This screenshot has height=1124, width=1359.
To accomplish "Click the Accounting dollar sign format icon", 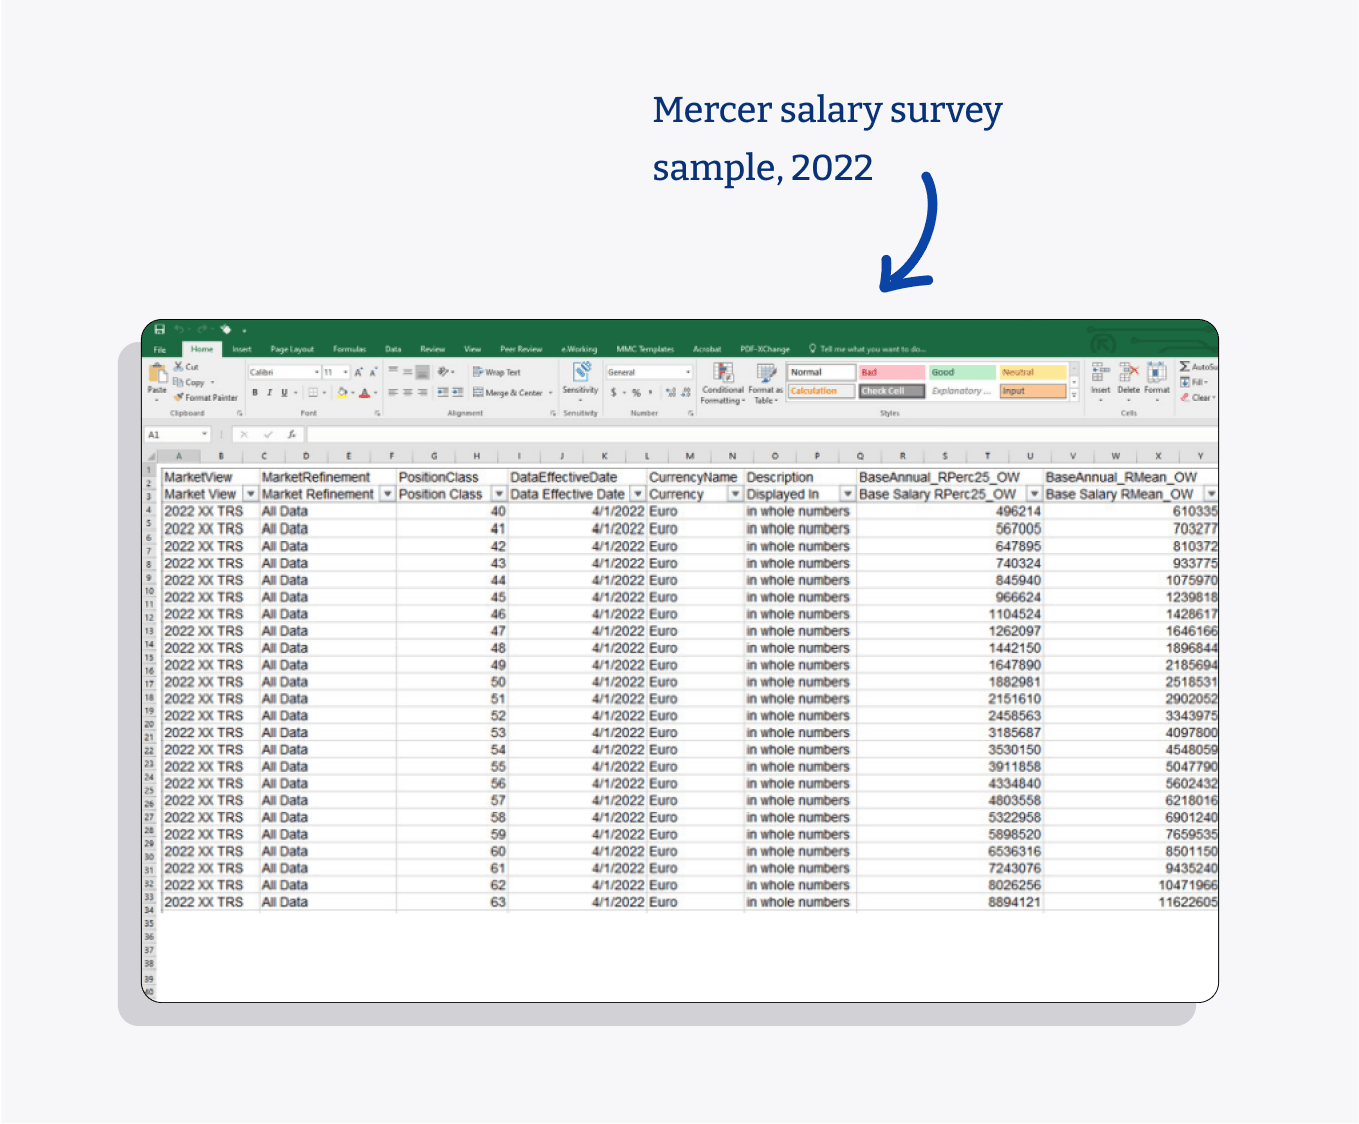I will (x=614, y=393).
